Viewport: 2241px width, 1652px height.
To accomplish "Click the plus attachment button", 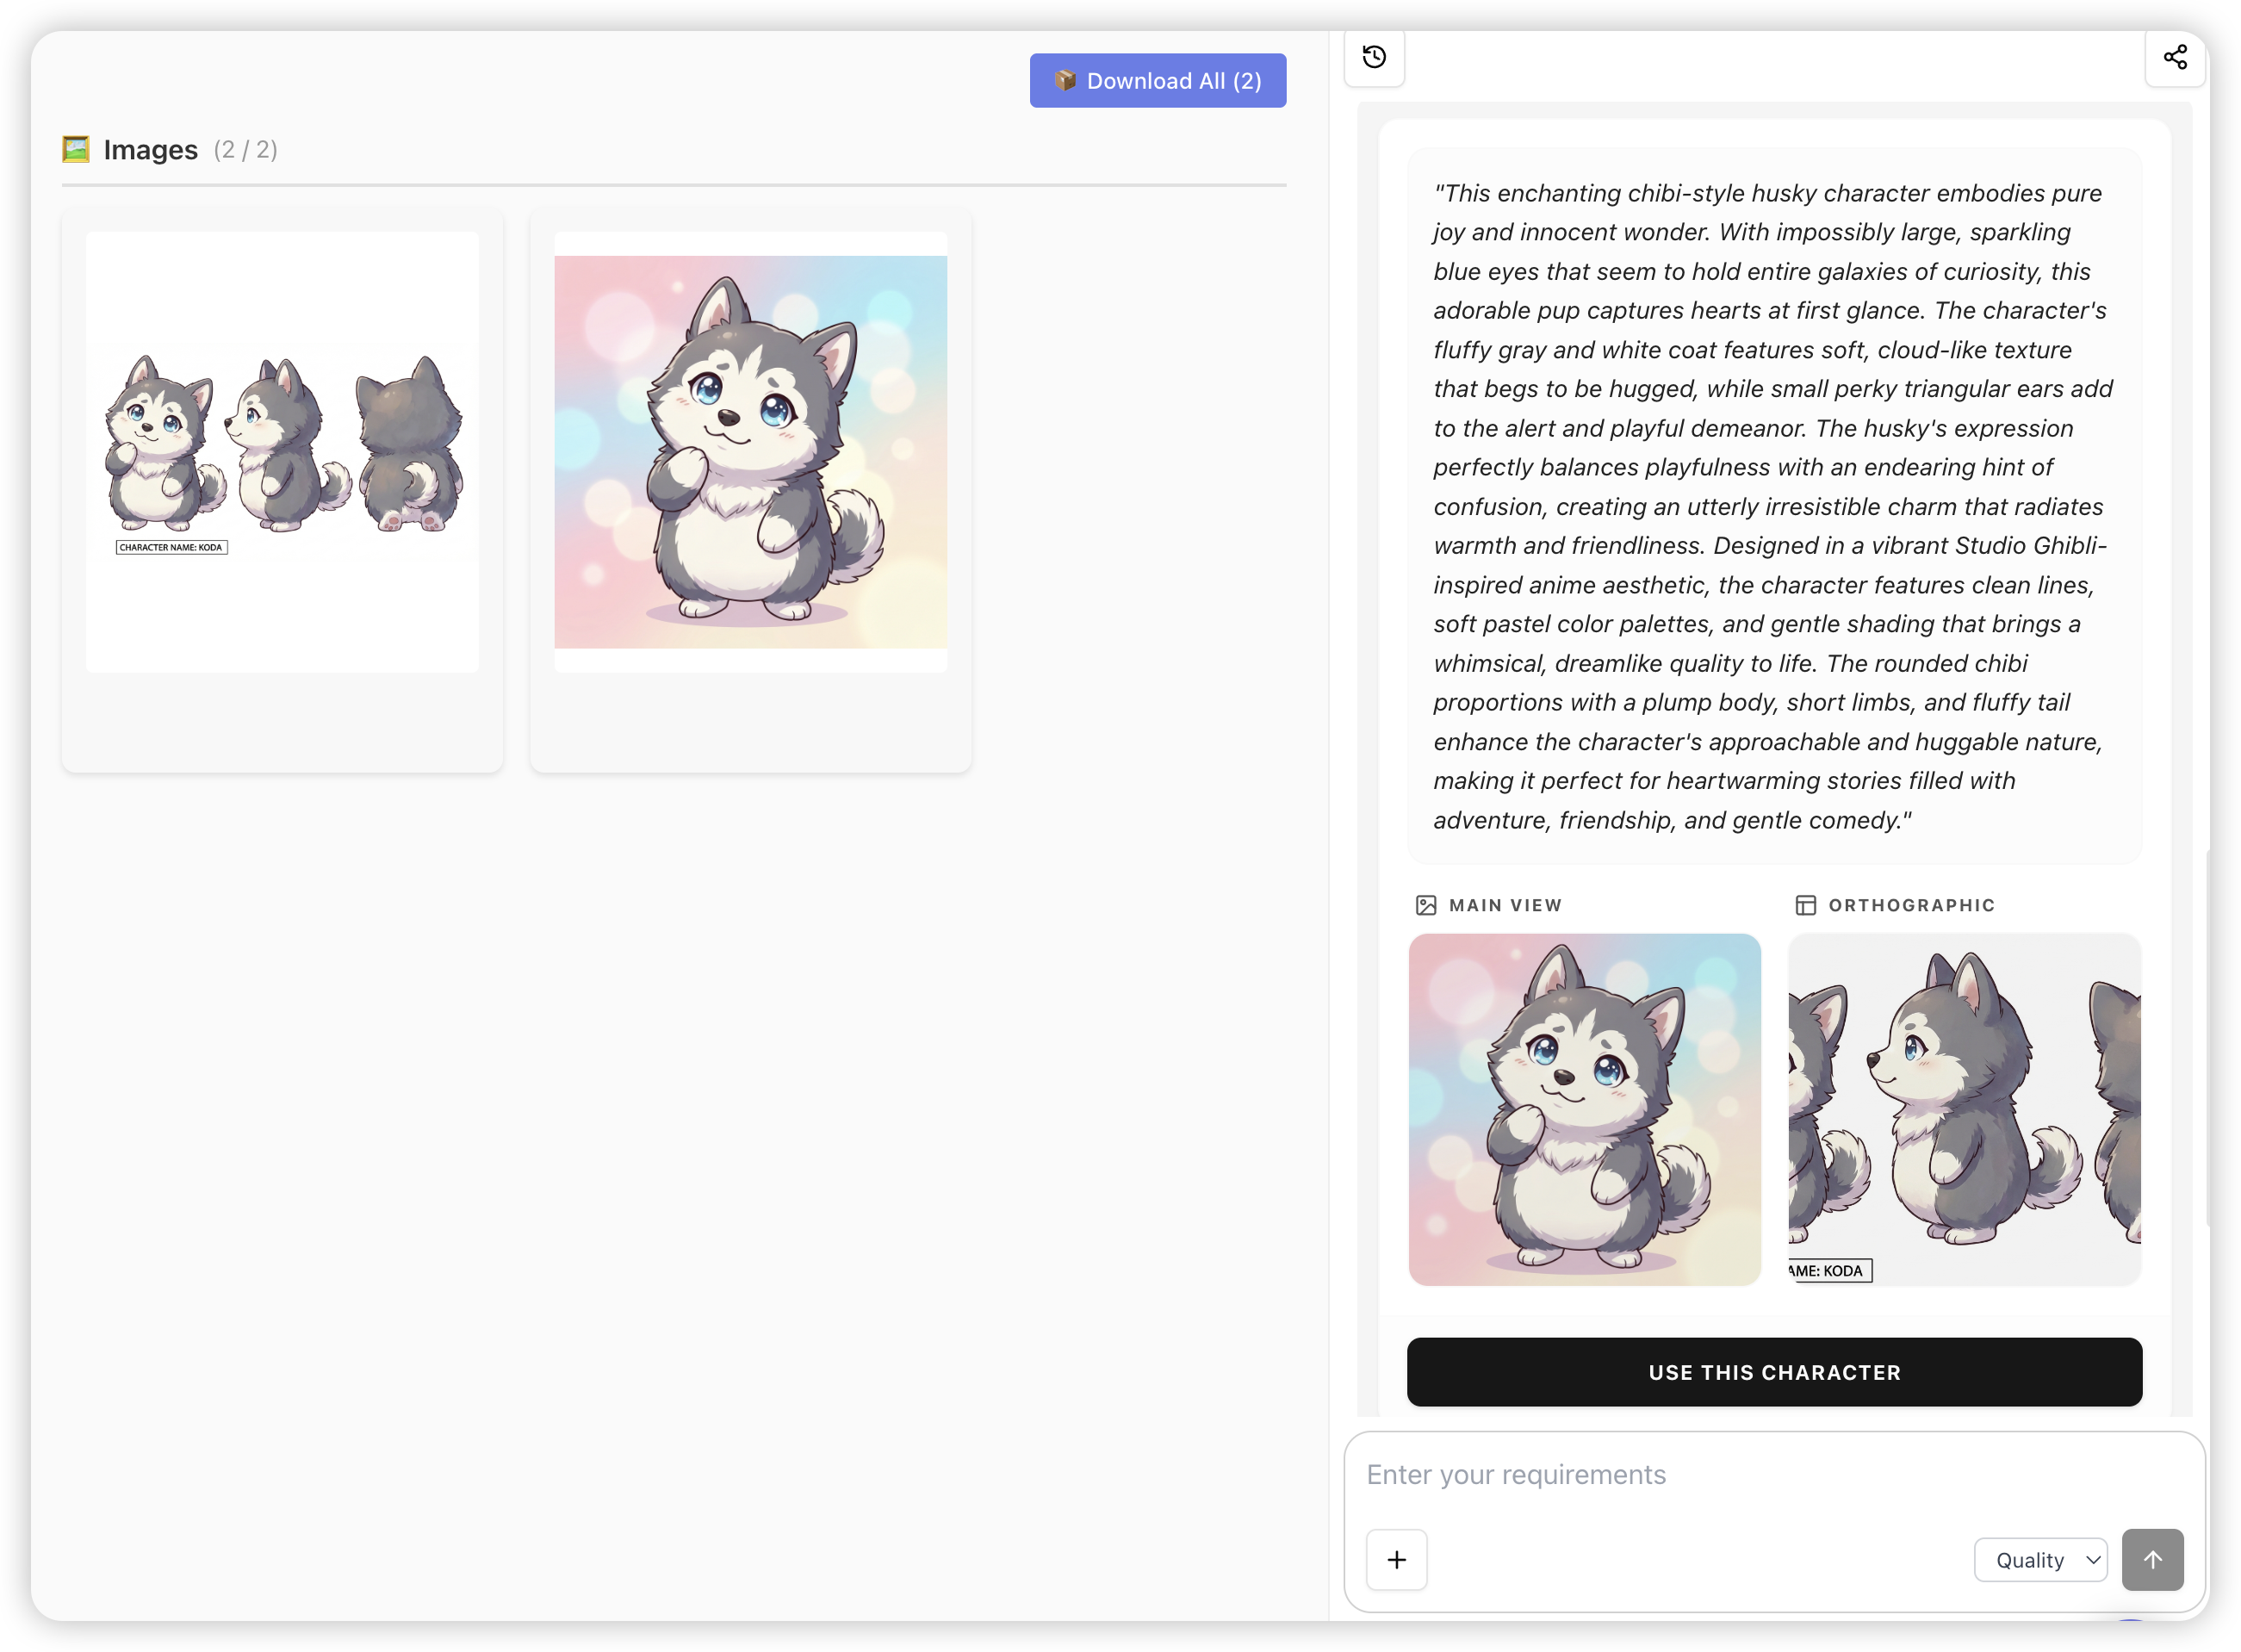I will (x=1396, y=1559).
